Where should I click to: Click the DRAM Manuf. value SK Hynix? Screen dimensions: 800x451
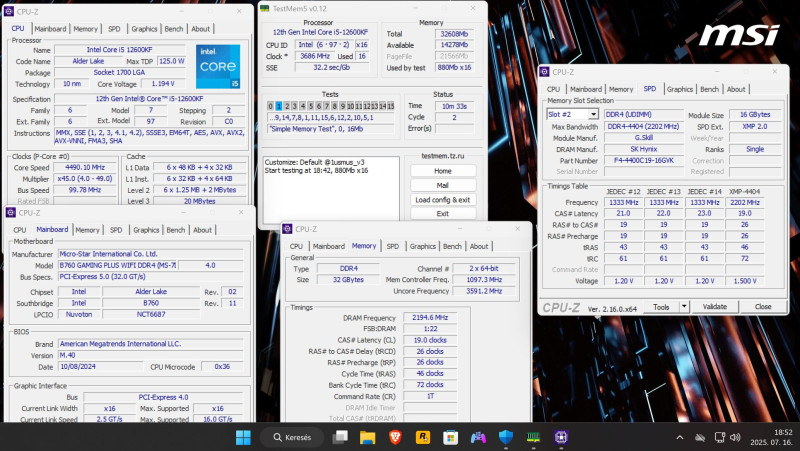pos(644,149)
